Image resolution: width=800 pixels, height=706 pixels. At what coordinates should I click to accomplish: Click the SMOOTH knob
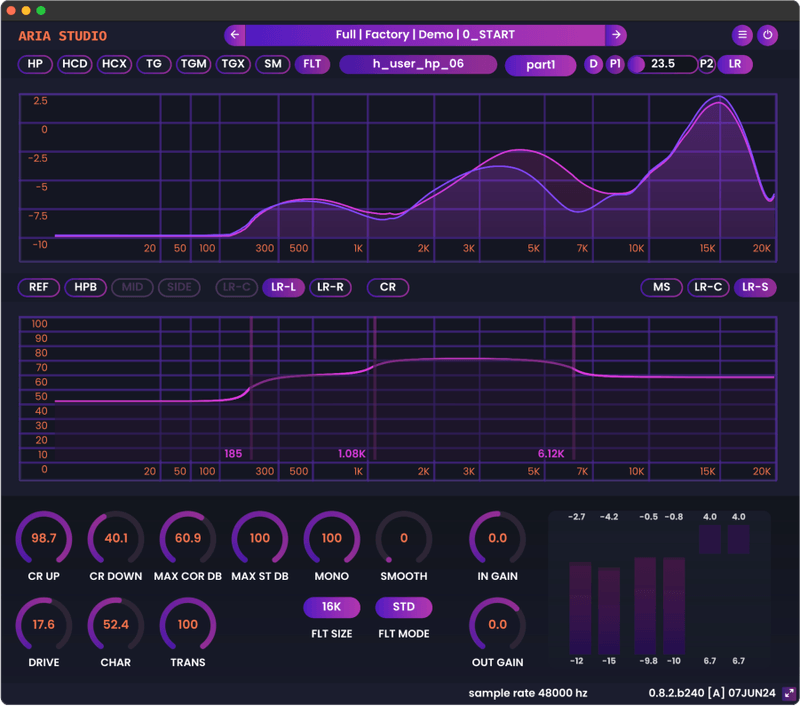pyautogui.click(x=404, y=539)
